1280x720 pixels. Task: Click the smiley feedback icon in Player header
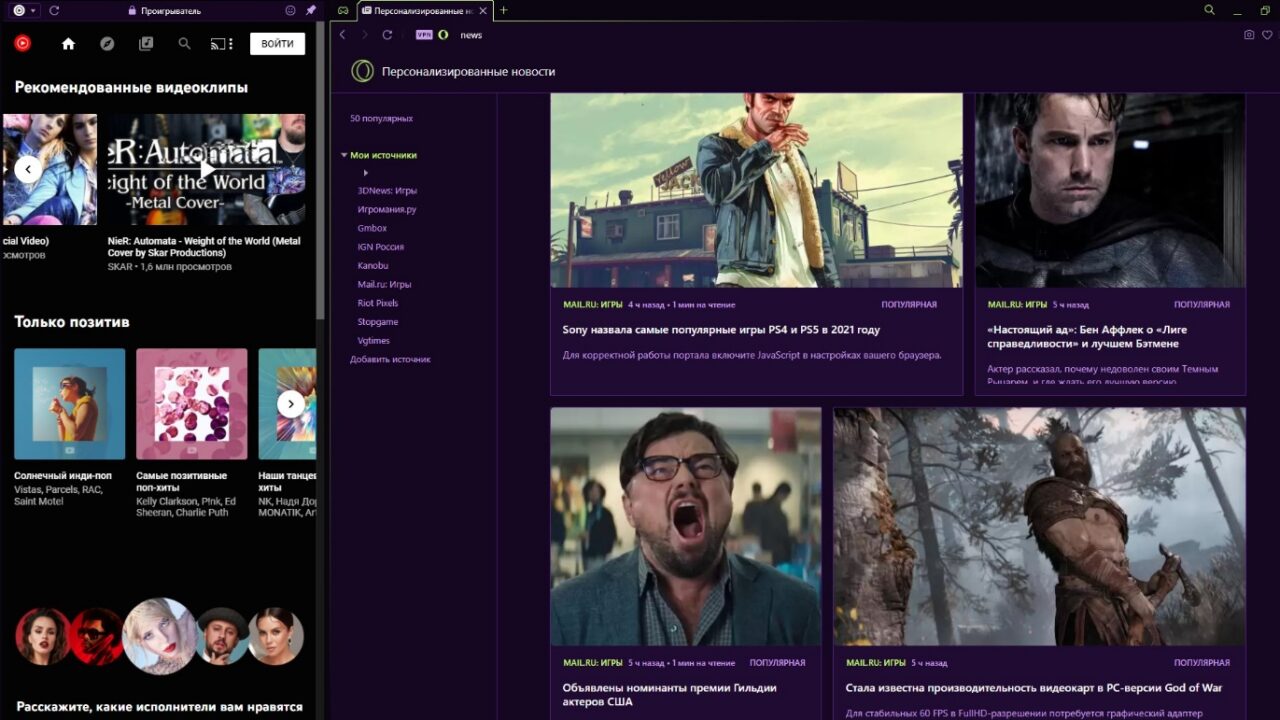[291, 10]
